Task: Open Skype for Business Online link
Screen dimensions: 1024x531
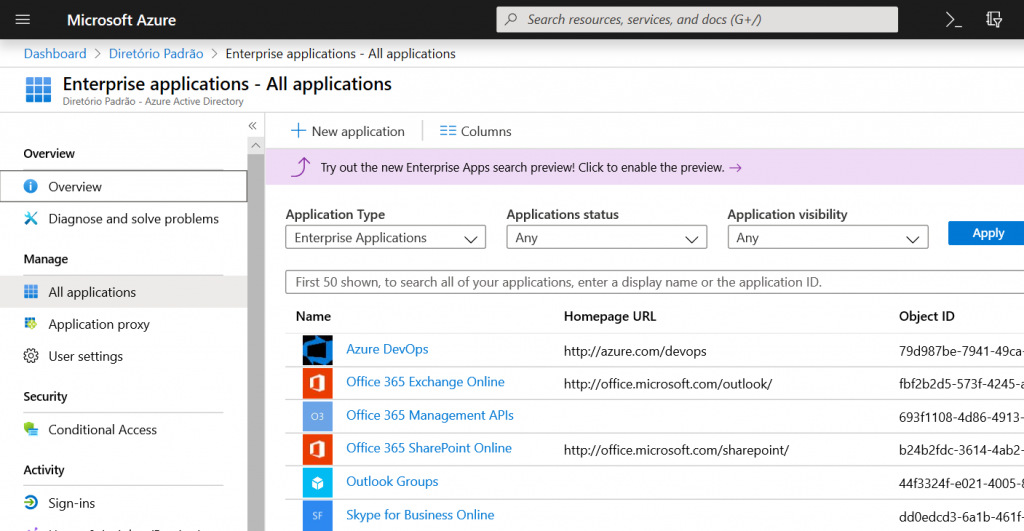Action: coord(420,515)
